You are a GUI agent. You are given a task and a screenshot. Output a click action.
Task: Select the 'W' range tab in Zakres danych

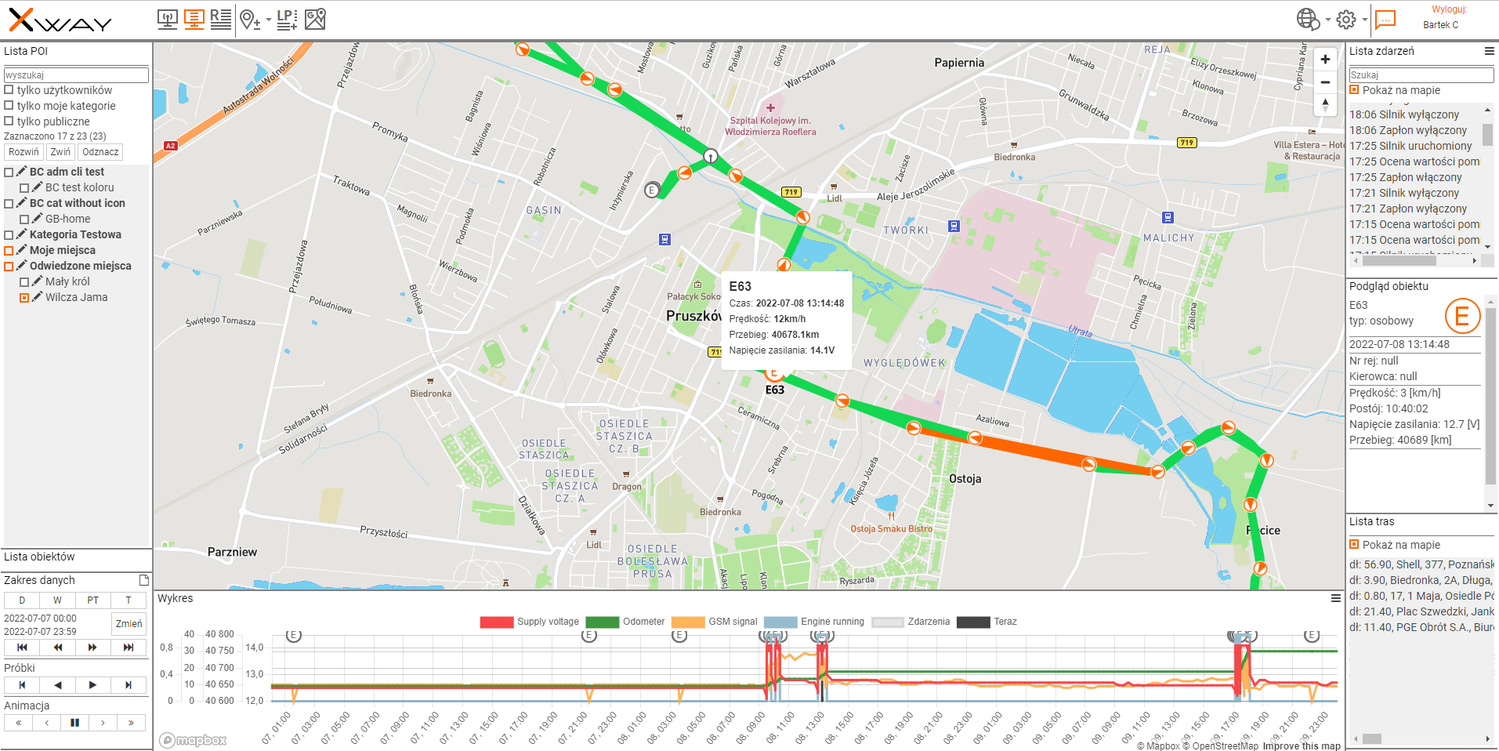pyautogui.click(x=57, y=600)
